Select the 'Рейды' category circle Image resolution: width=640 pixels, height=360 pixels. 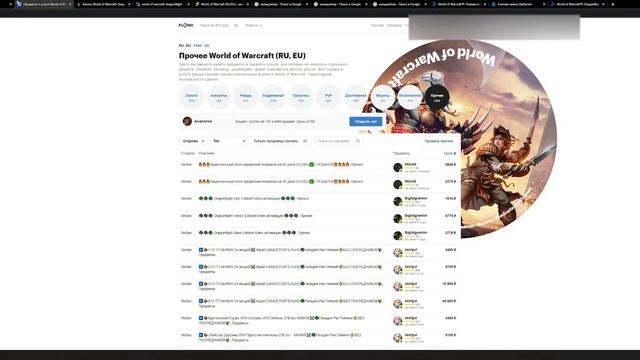(246, 97)
